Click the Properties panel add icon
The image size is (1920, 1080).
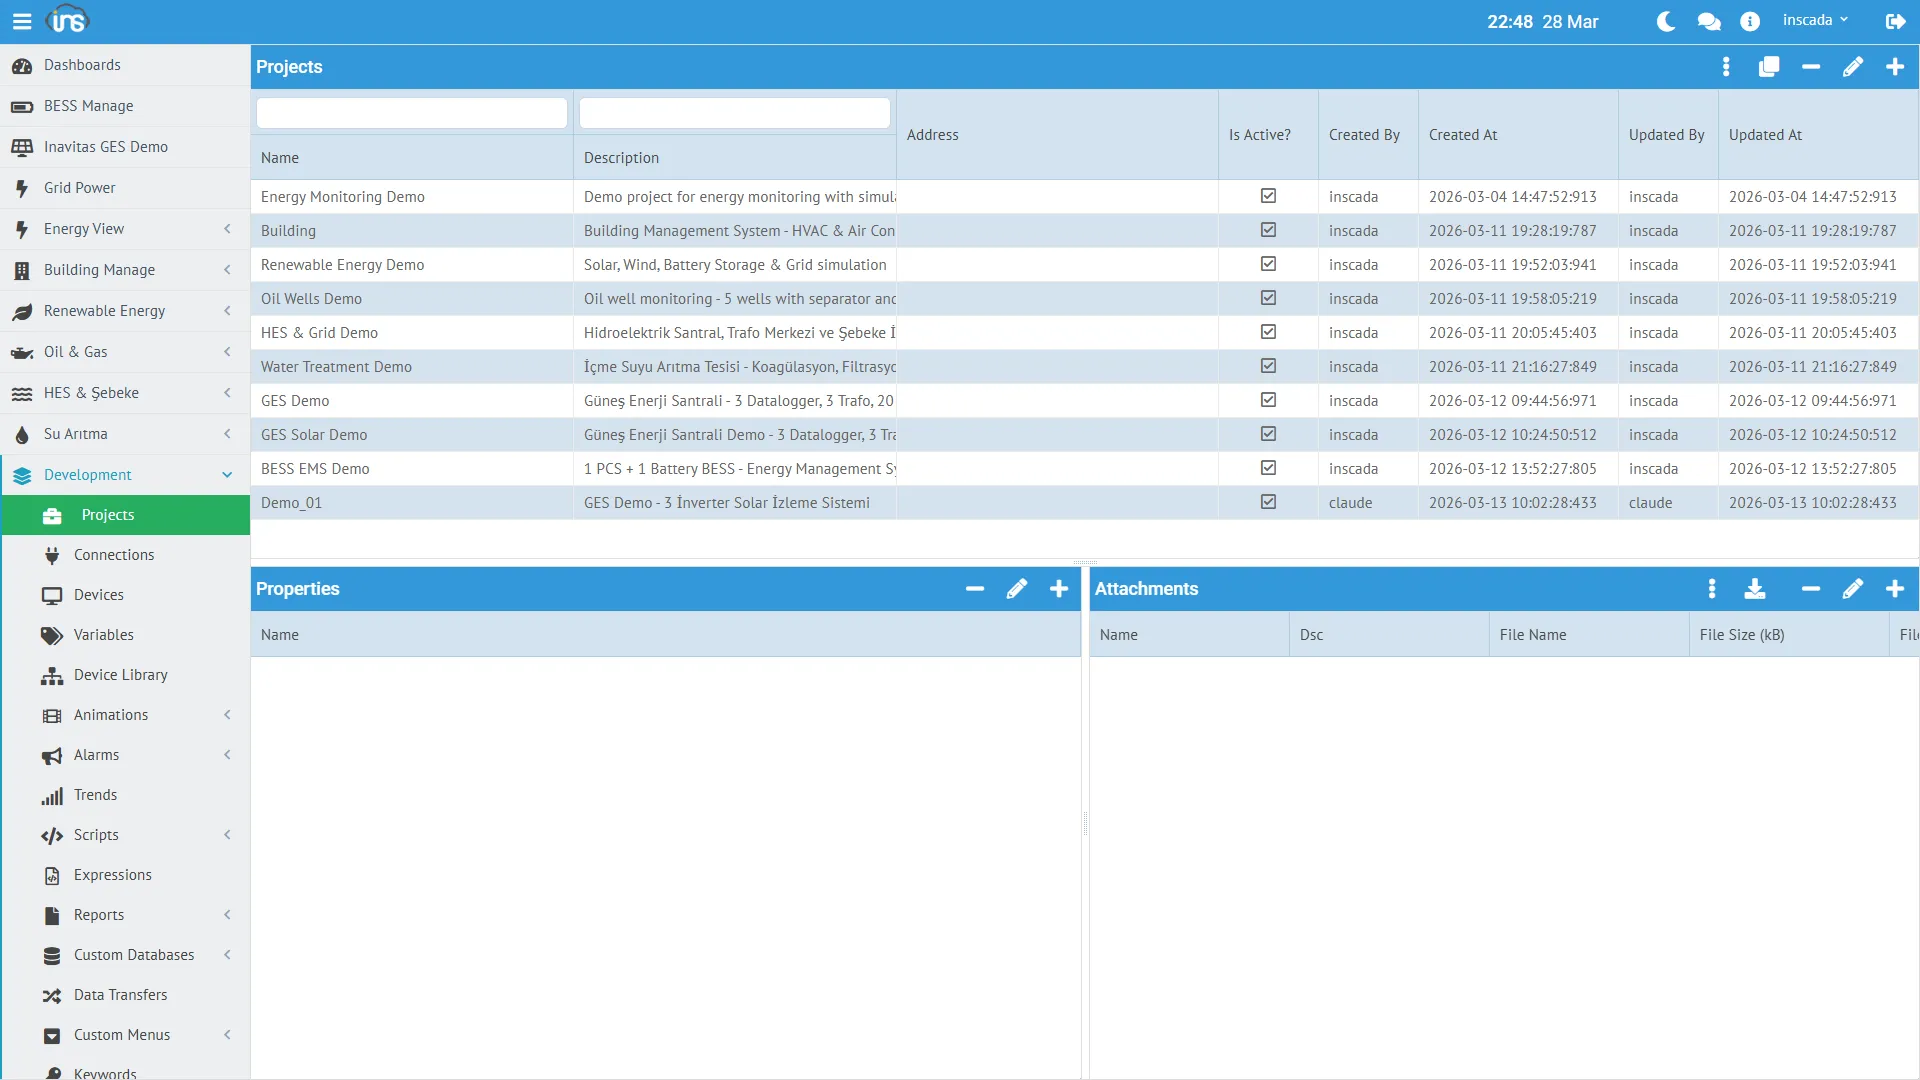[1058, 589]
